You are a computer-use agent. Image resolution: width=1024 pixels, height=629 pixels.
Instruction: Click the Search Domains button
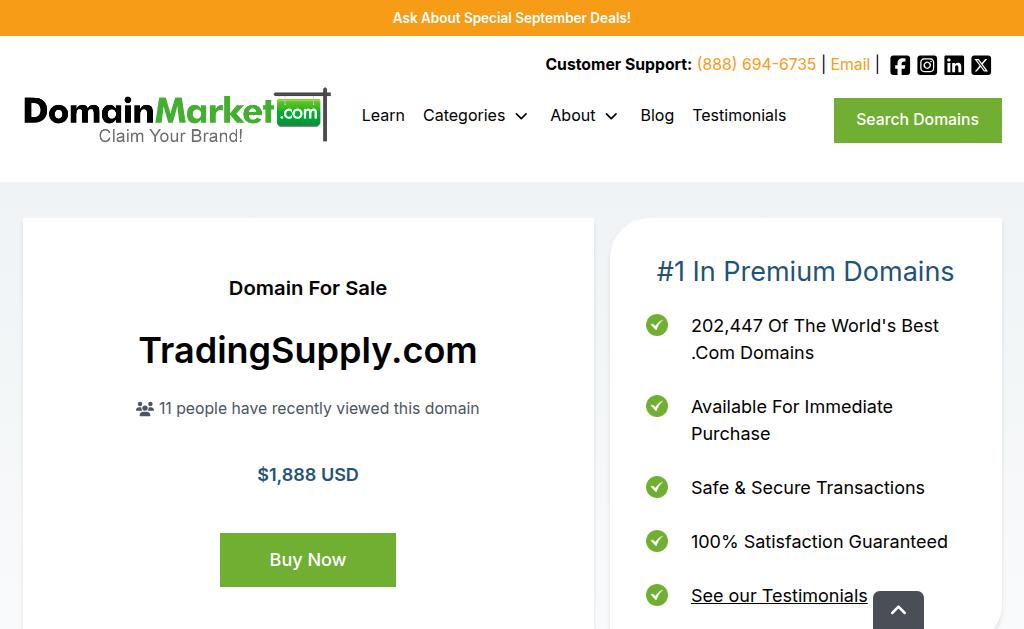918,120
